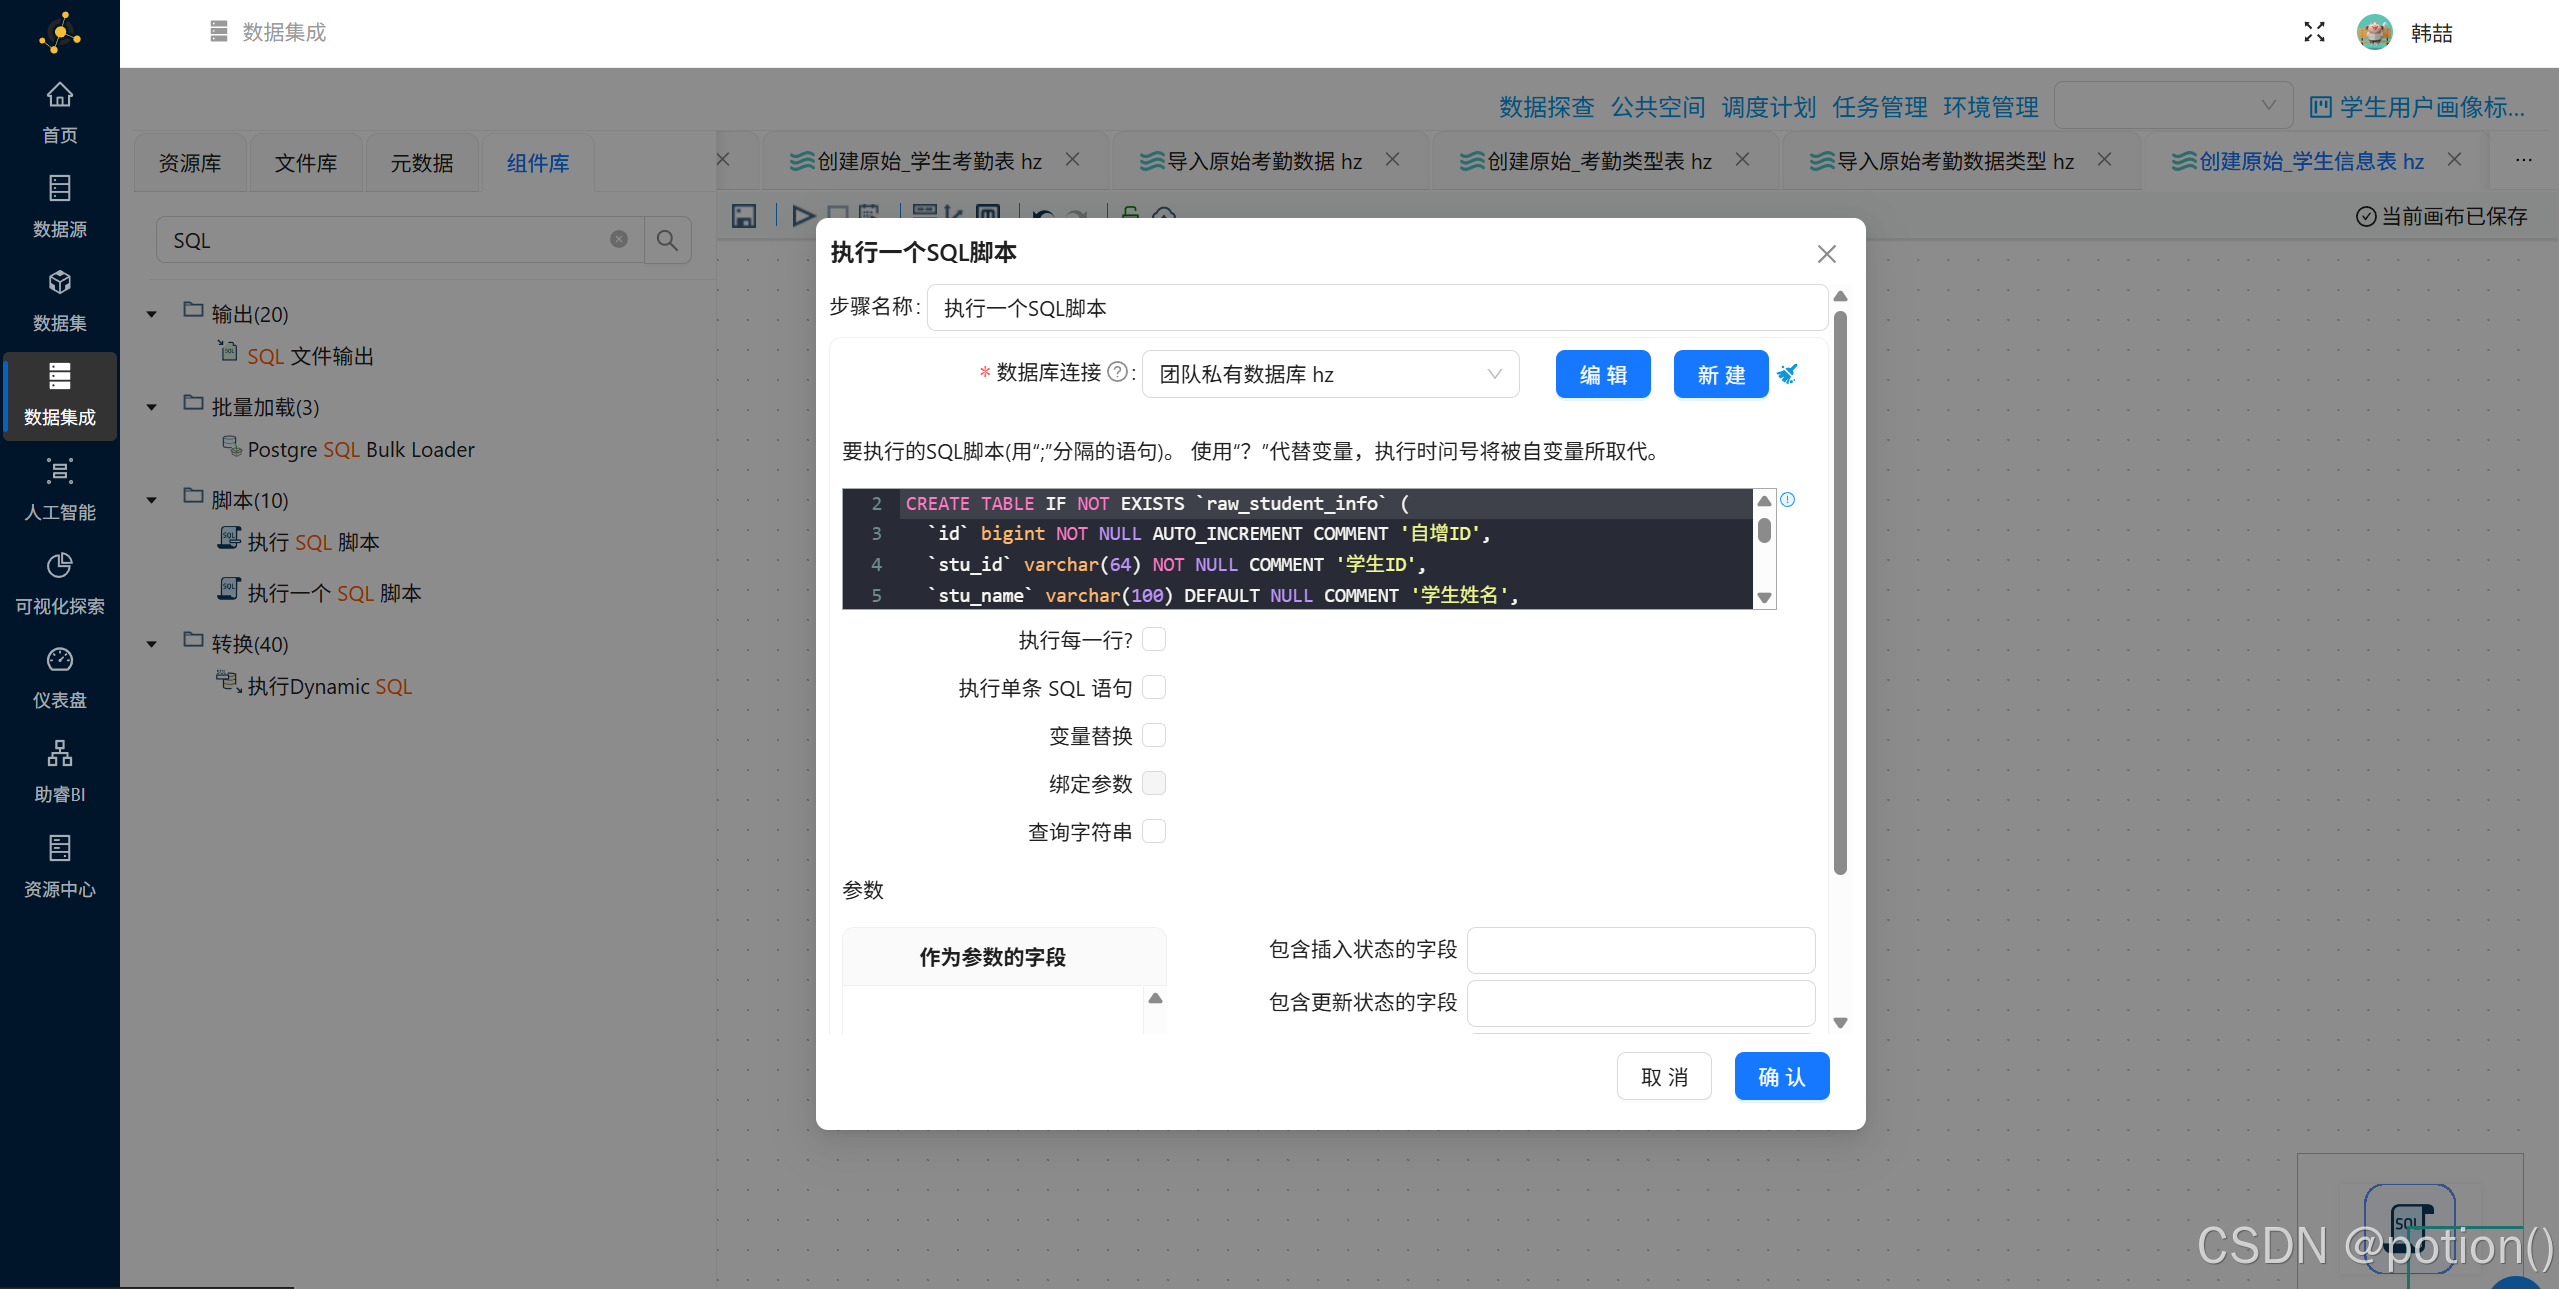Open 人工智能 from the left sidebar
This screenshot has width=2559, height=1289.
(60, 490)
